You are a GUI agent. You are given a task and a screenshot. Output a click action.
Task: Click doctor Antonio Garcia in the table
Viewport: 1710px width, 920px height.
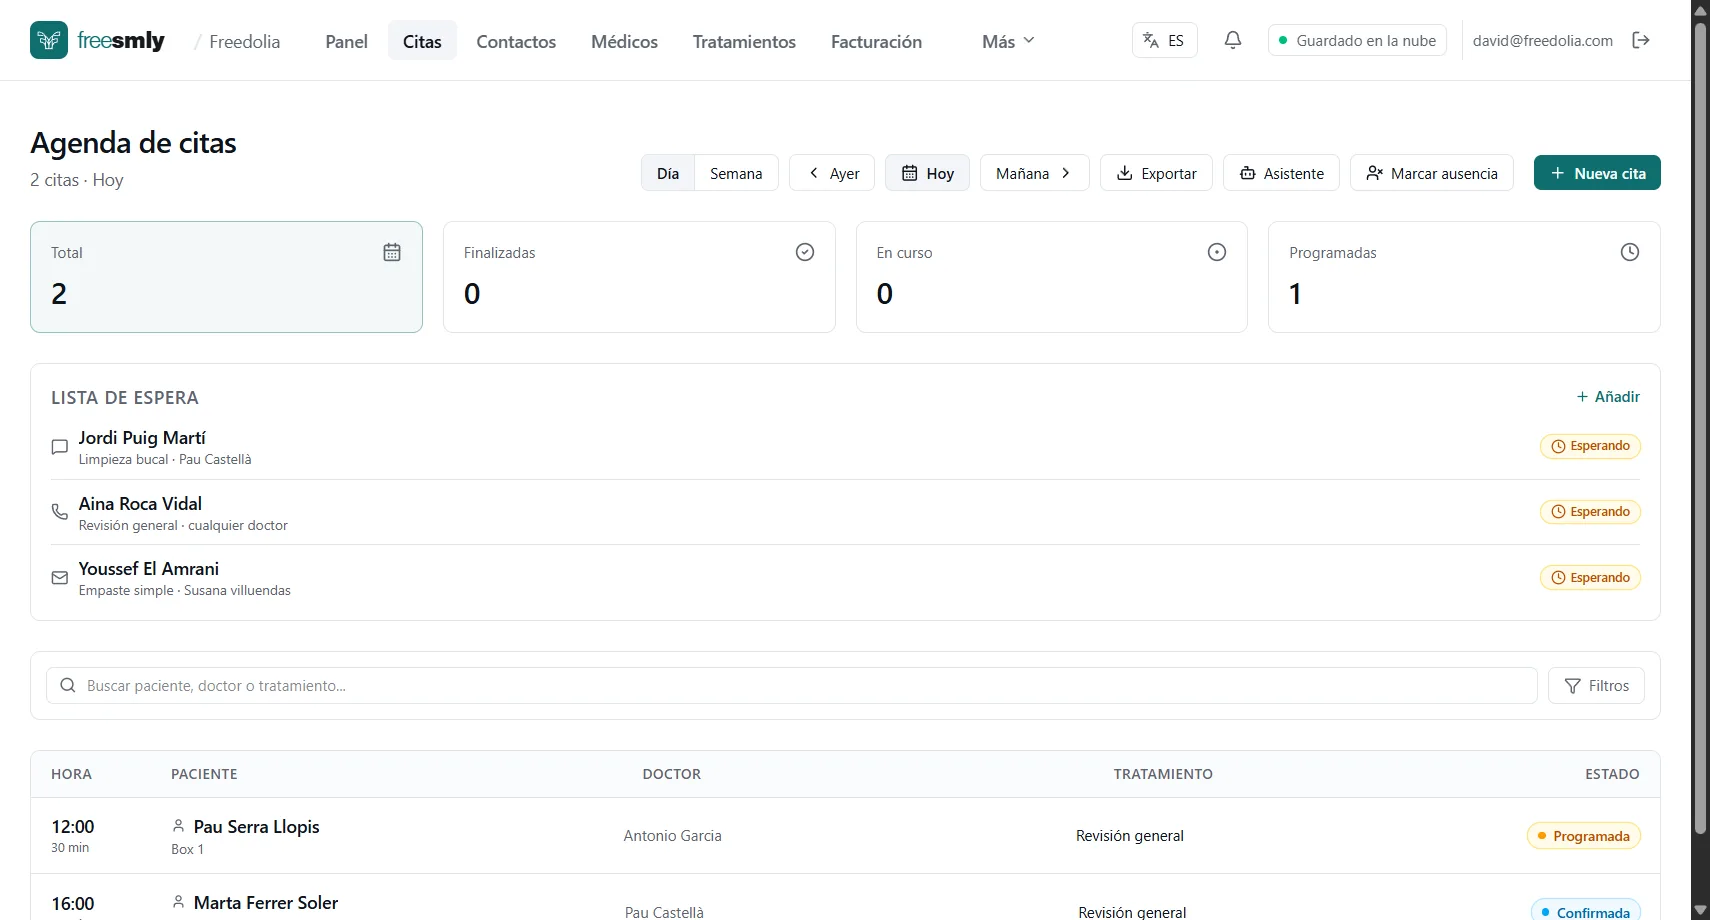click(x=672, y=836)
